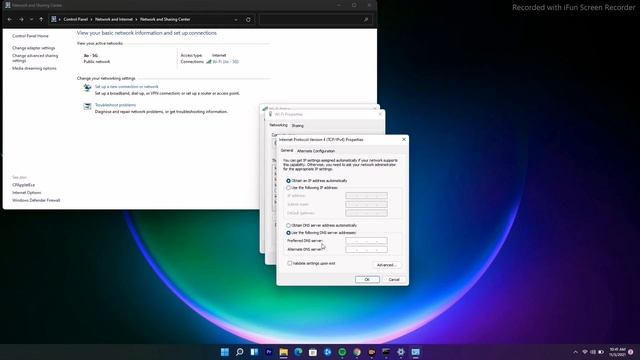
Task: Switch to Control Panel taskbar icon
Action: tap(416, 352)
